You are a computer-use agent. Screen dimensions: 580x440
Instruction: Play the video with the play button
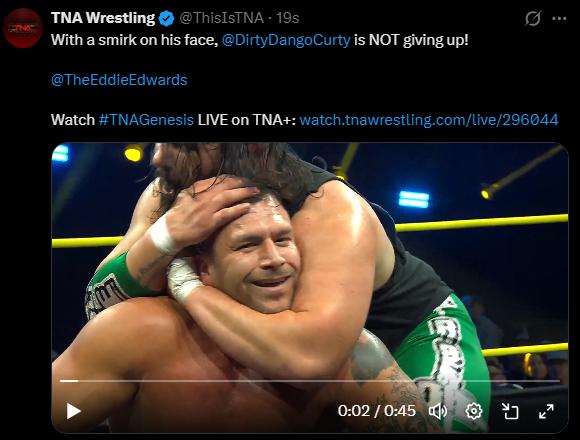(x=74, y=411)
